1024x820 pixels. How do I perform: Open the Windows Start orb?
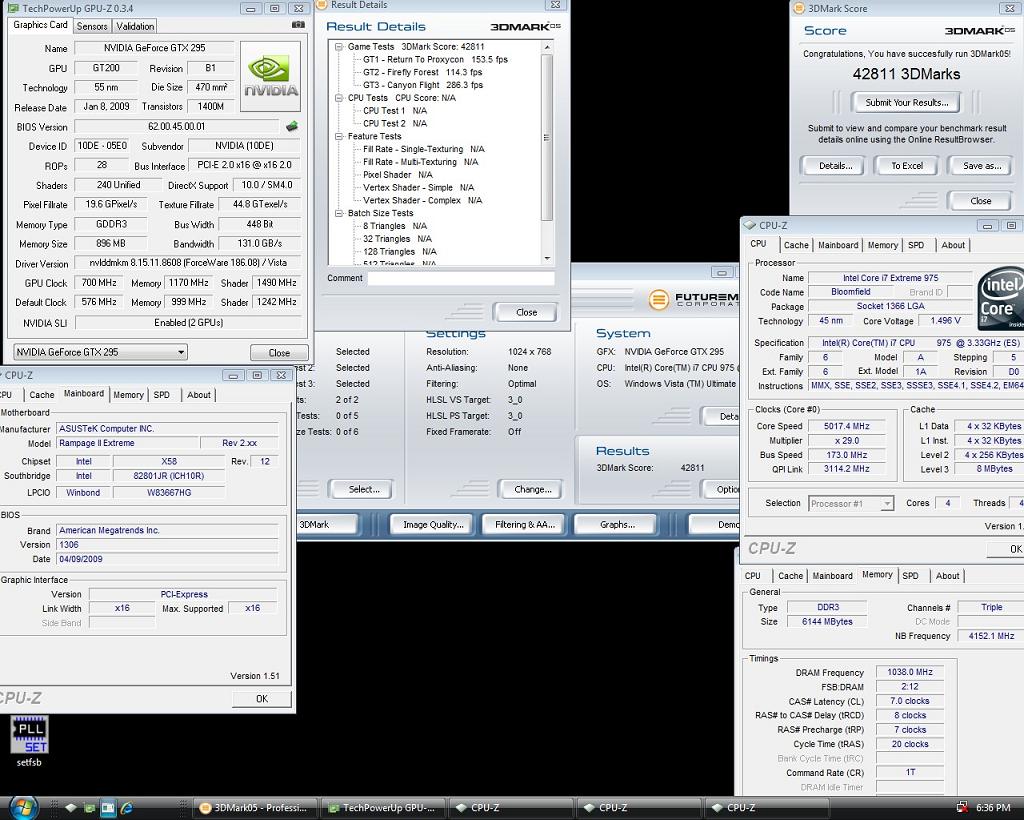pyautogui.click(x=24, y=808)
